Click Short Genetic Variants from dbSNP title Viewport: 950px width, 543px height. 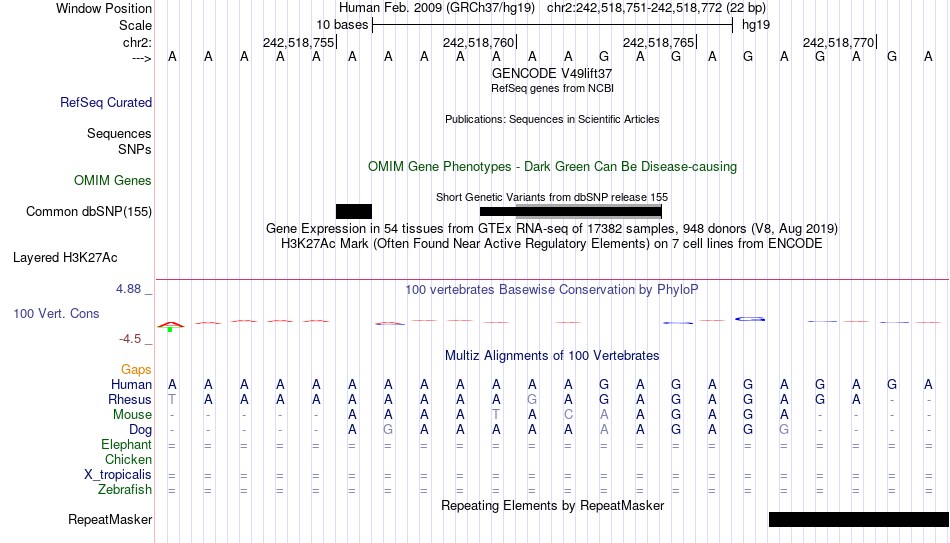click(x=552, y=198)
